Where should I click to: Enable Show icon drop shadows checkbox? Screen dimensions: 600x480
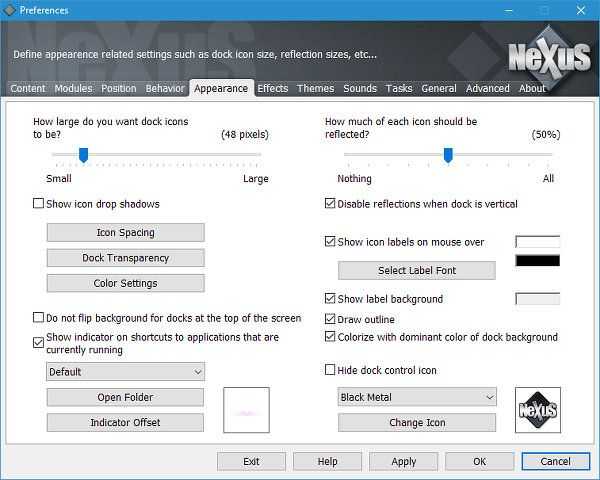click(39, 204)
